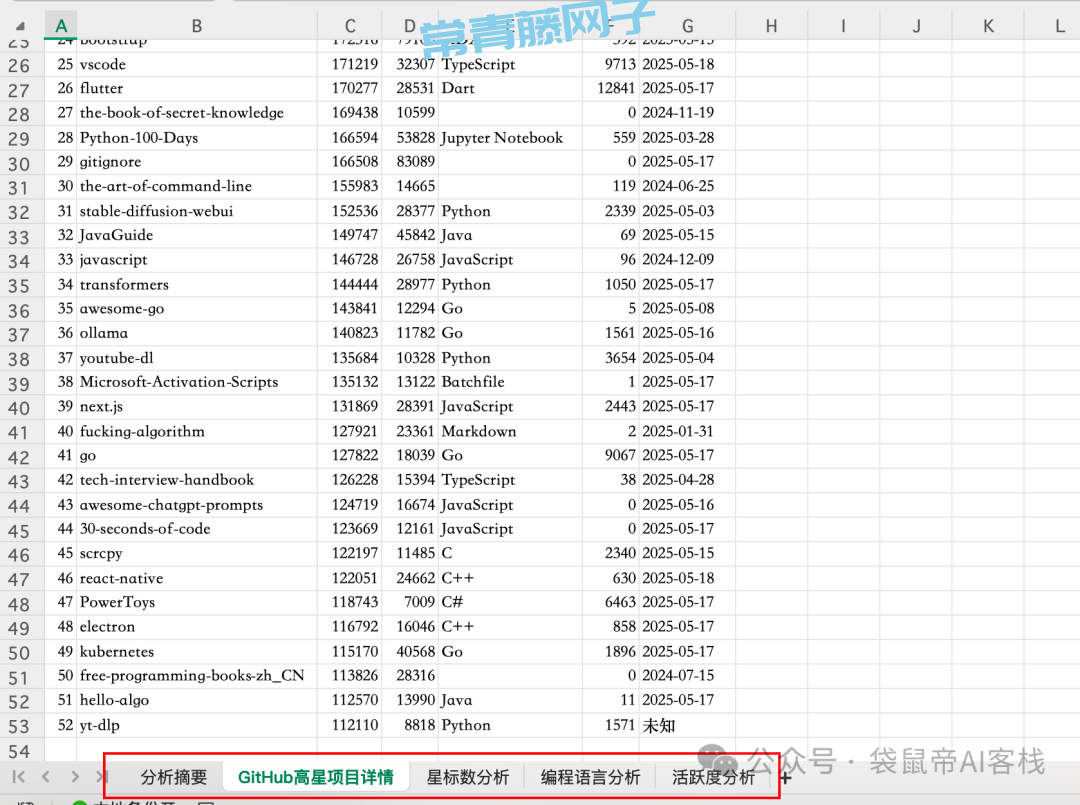This screenshot has height=805, width=1080.
Task: Select the GitHub高星项目详情 sheet tab
Action: coord(316,777)
